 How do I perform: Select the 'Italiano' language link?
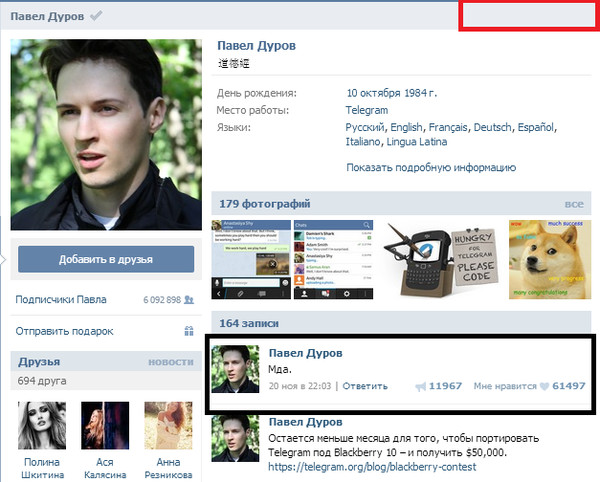pyautogui.click(x=363, y=142)
